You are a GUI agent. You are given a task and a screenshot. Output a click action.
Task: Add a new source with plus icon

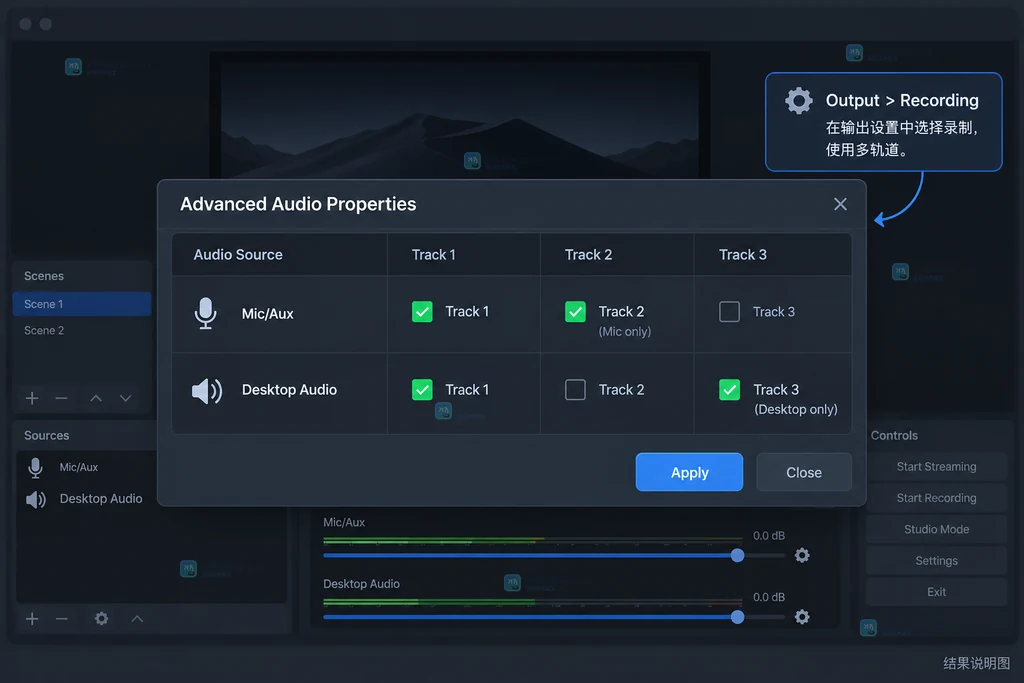pos(32,618)
